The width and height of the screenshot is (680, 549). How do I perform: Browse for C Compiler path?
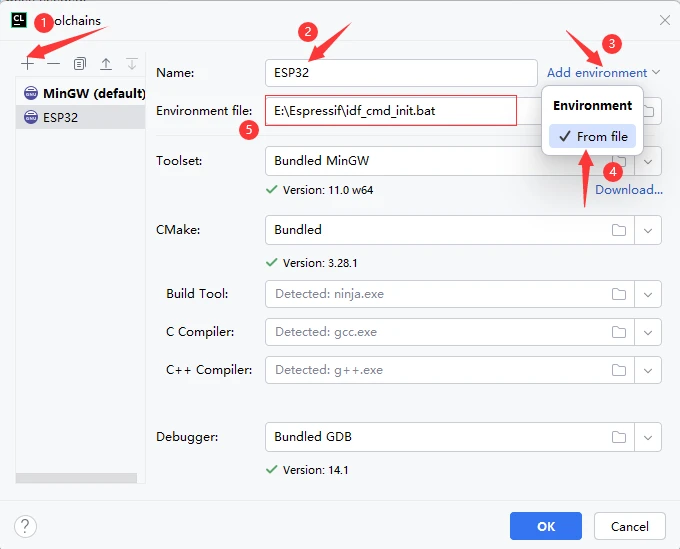point(619,332)
